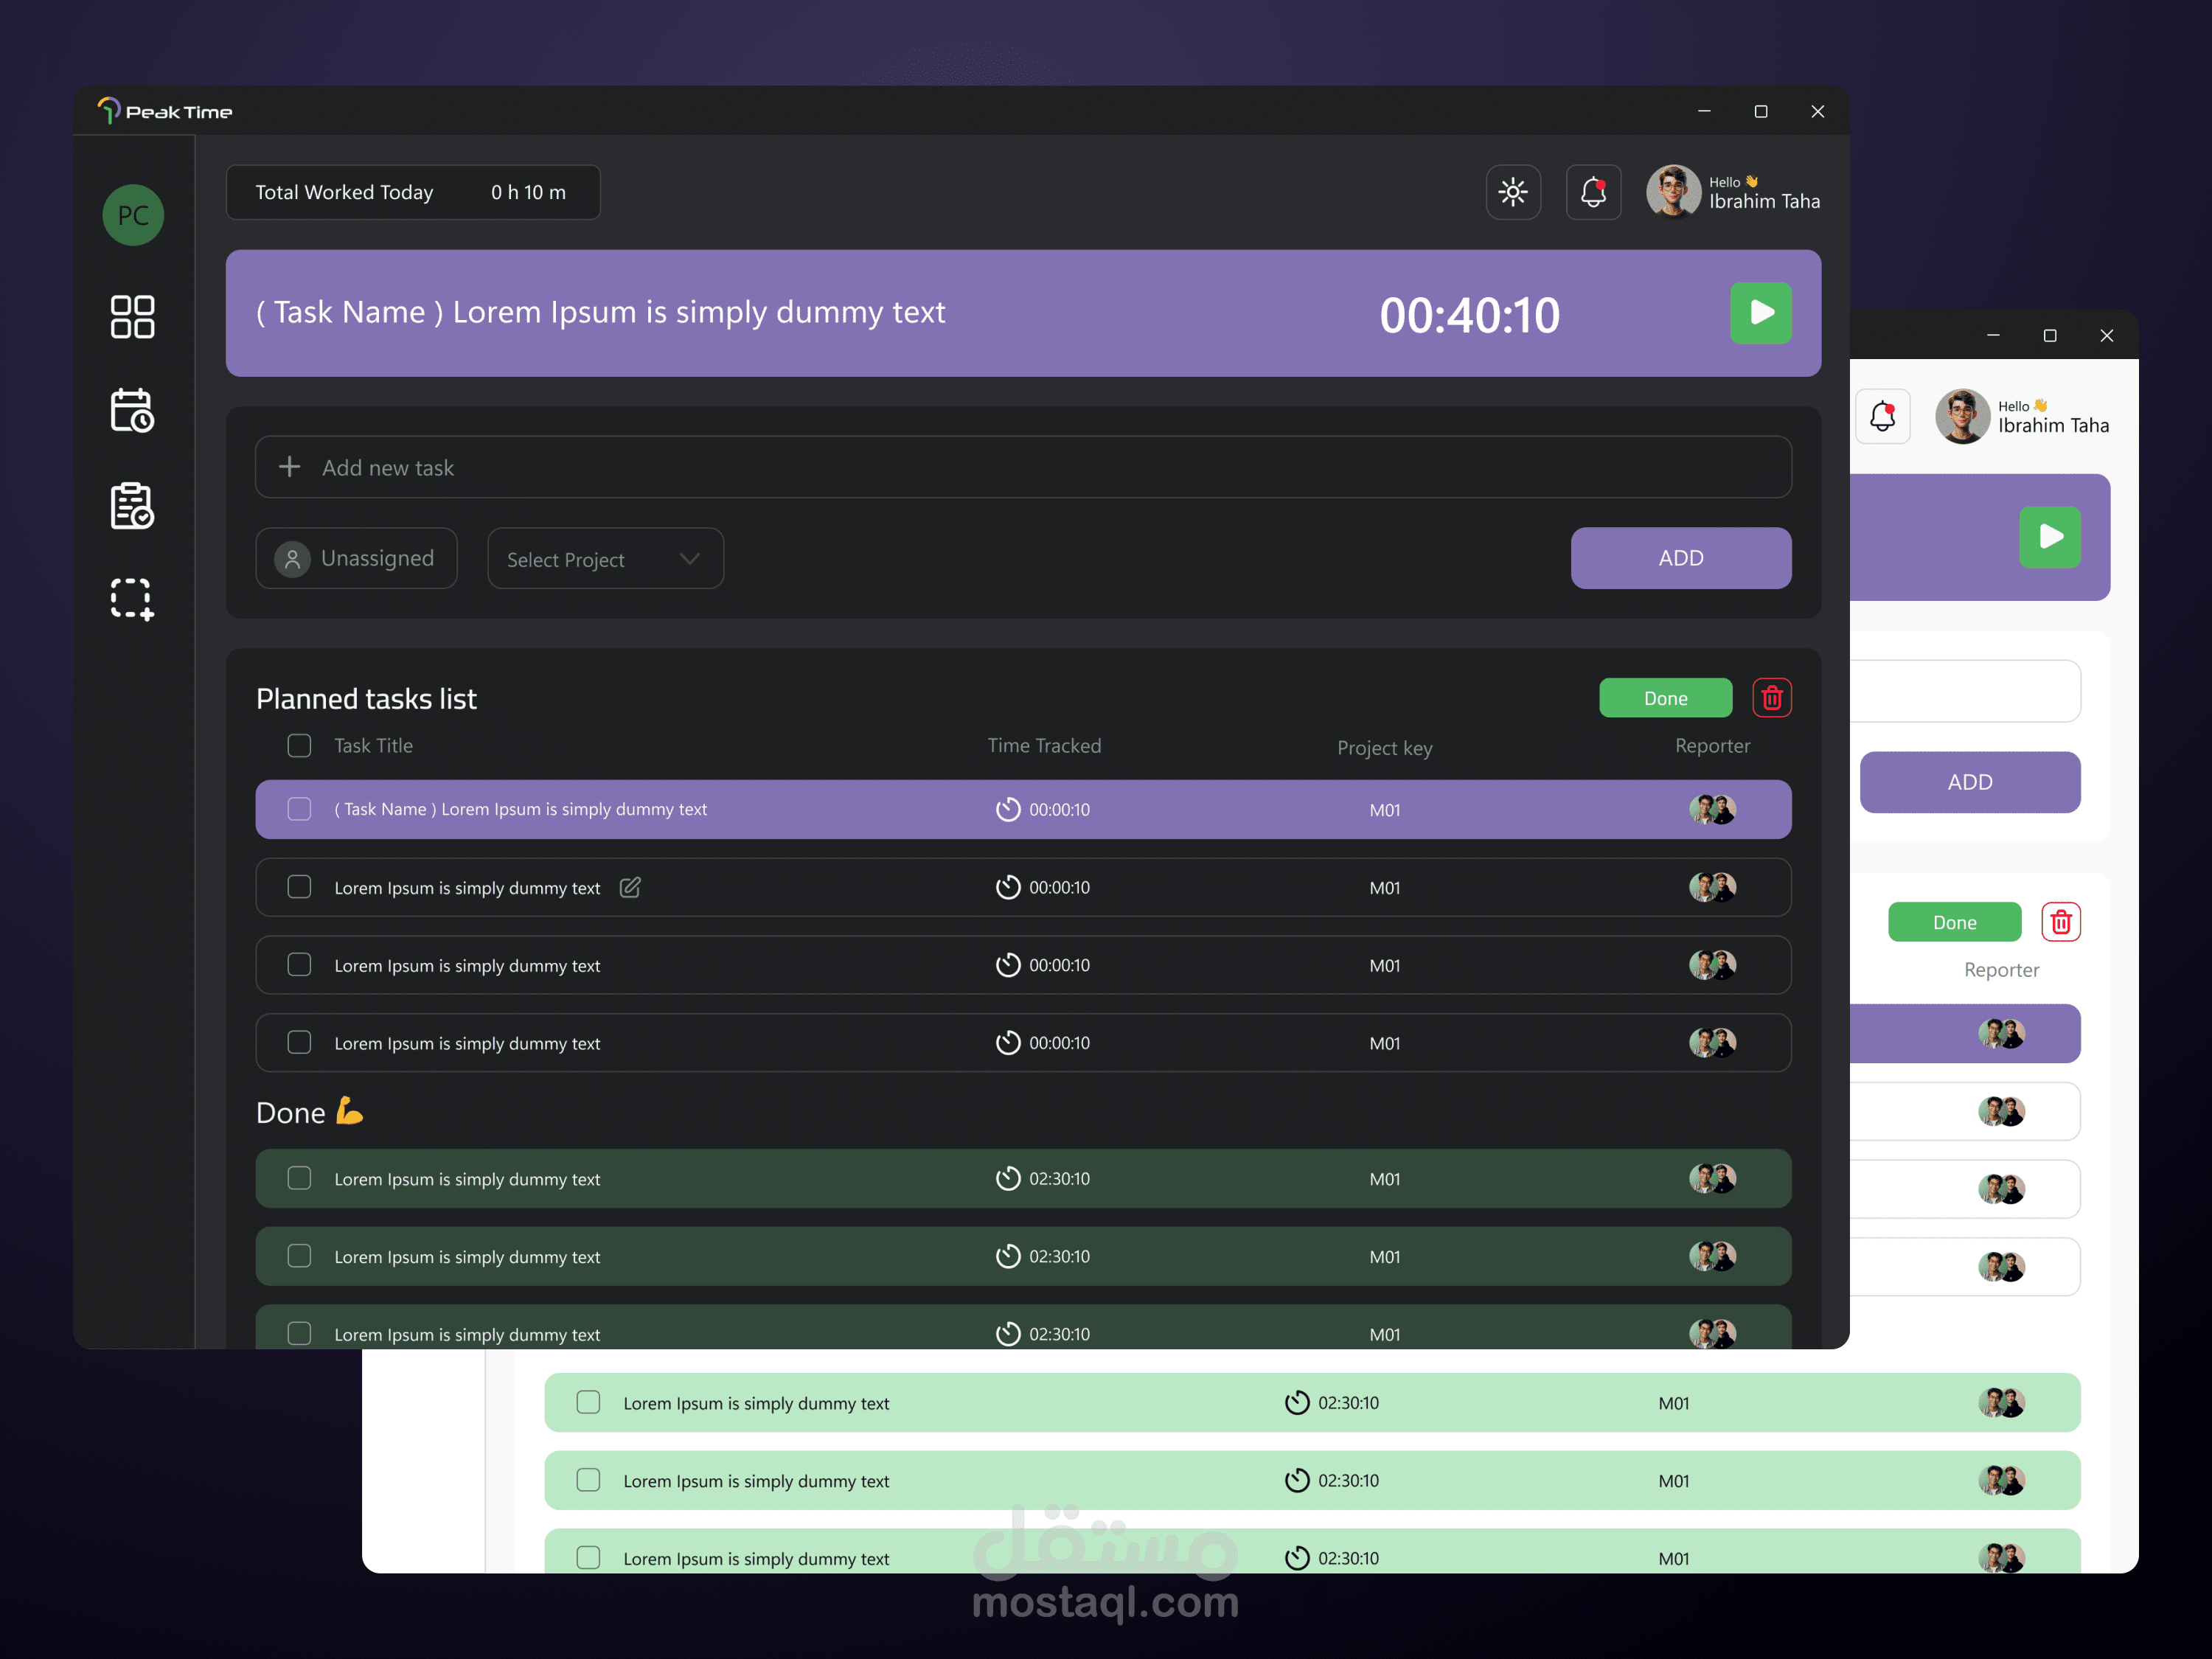Open the dashboard grid view

point(132,317)
